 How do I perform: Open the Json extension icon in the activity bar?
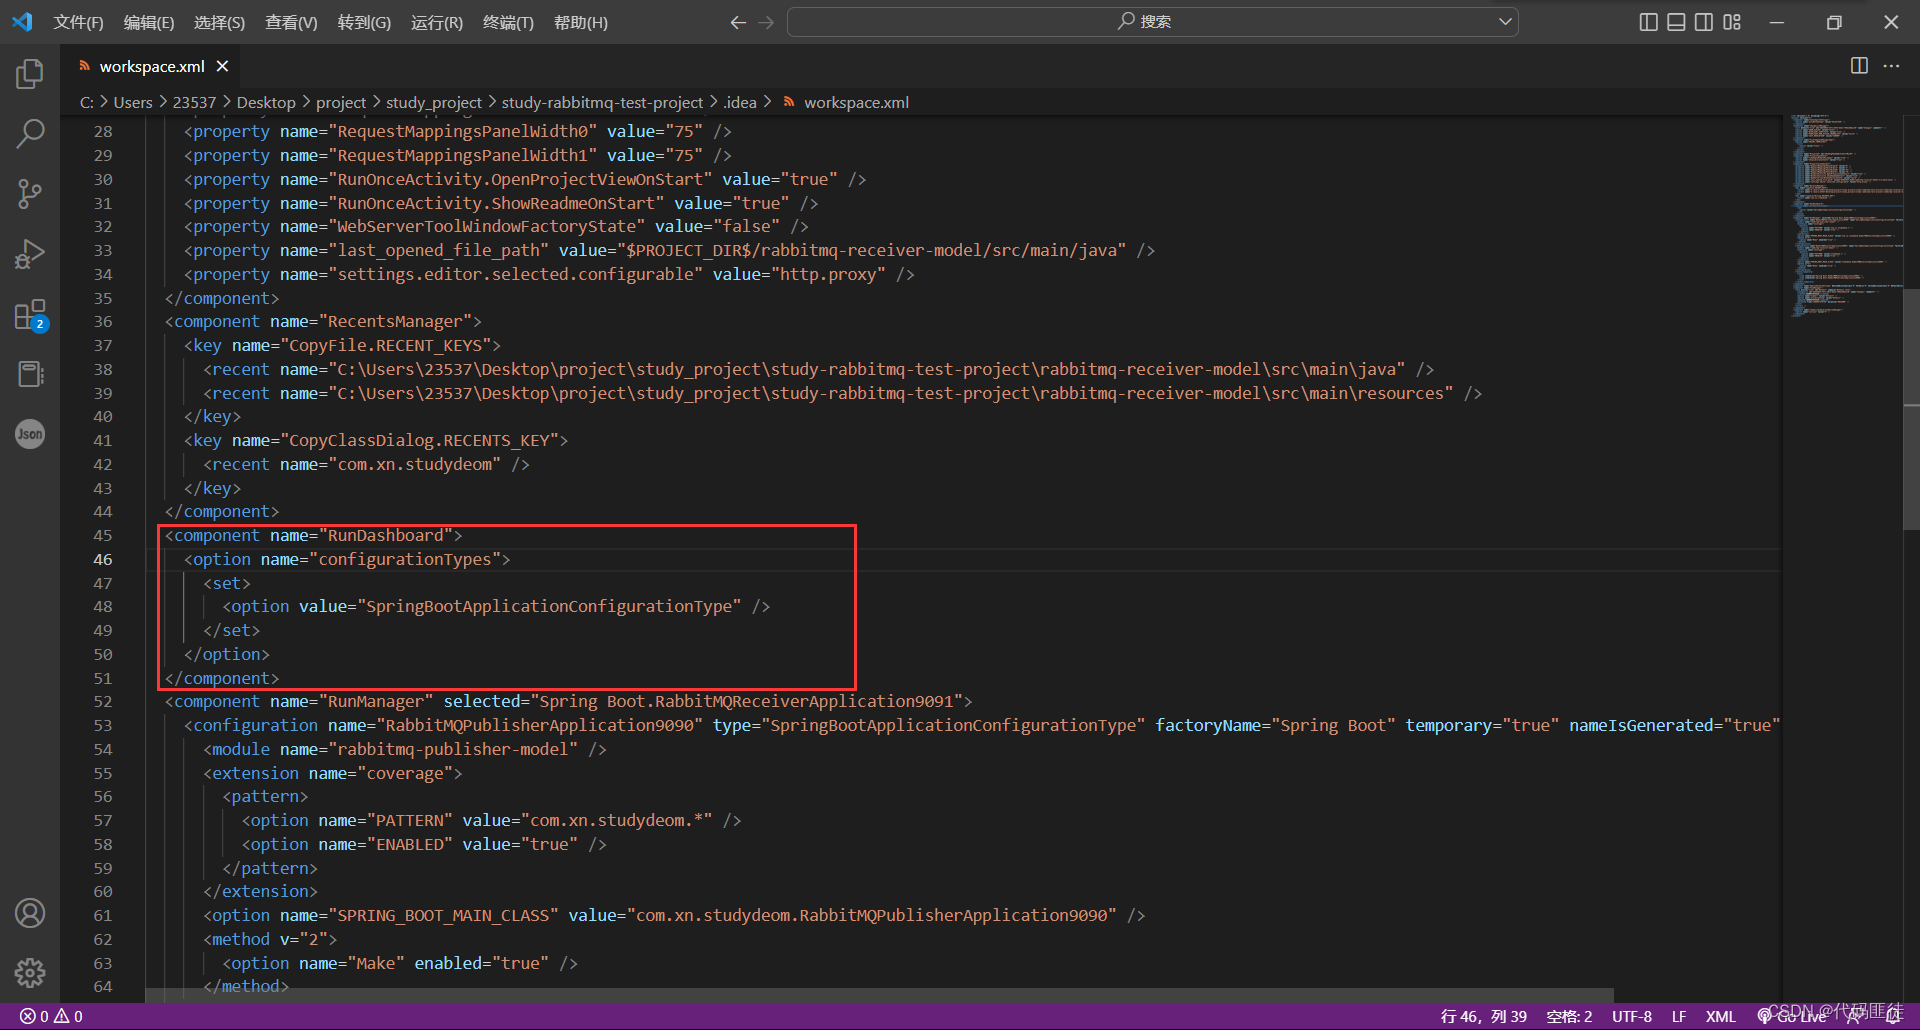click(x=30, y=434)
